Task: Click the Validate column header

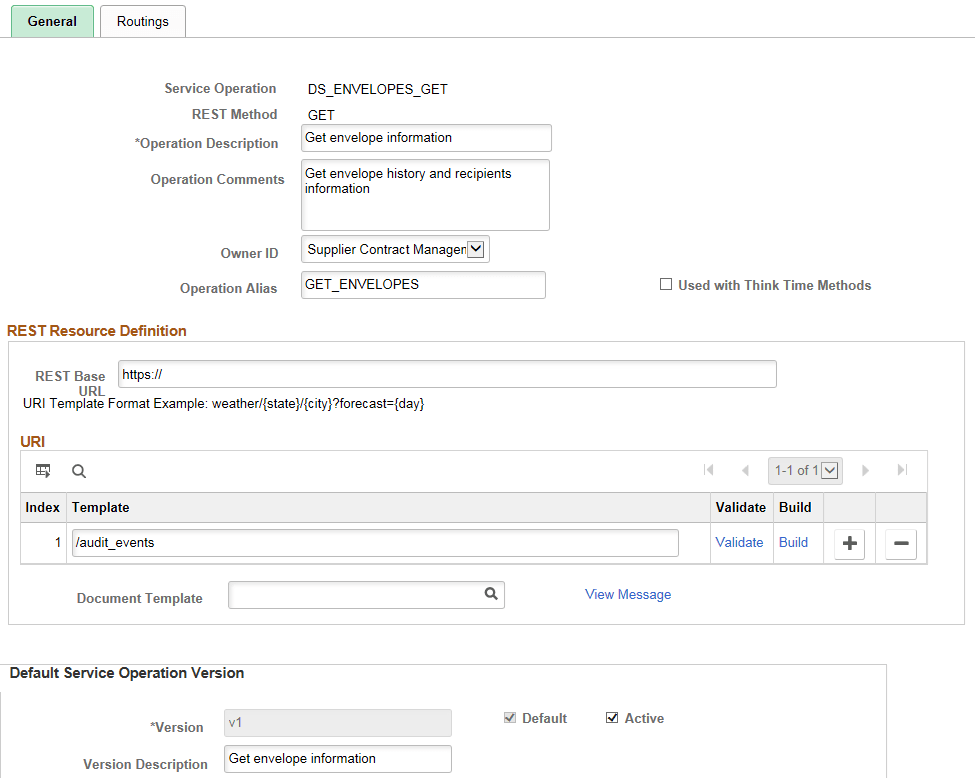Action: (x=741, y=507)
